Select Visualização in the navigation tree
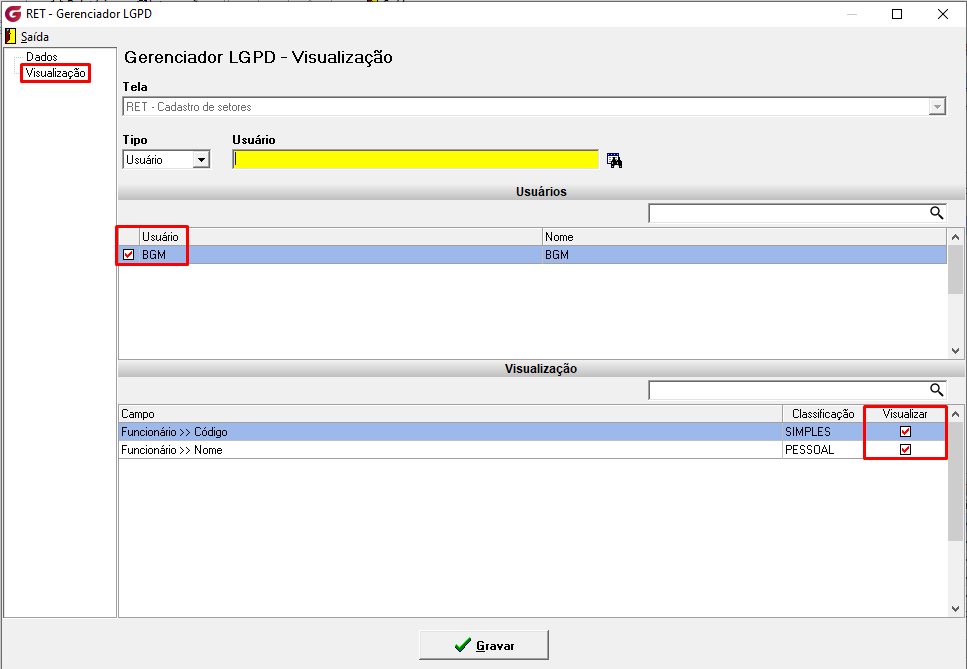This screenshot has height=669, width=967. pos(56,73)
